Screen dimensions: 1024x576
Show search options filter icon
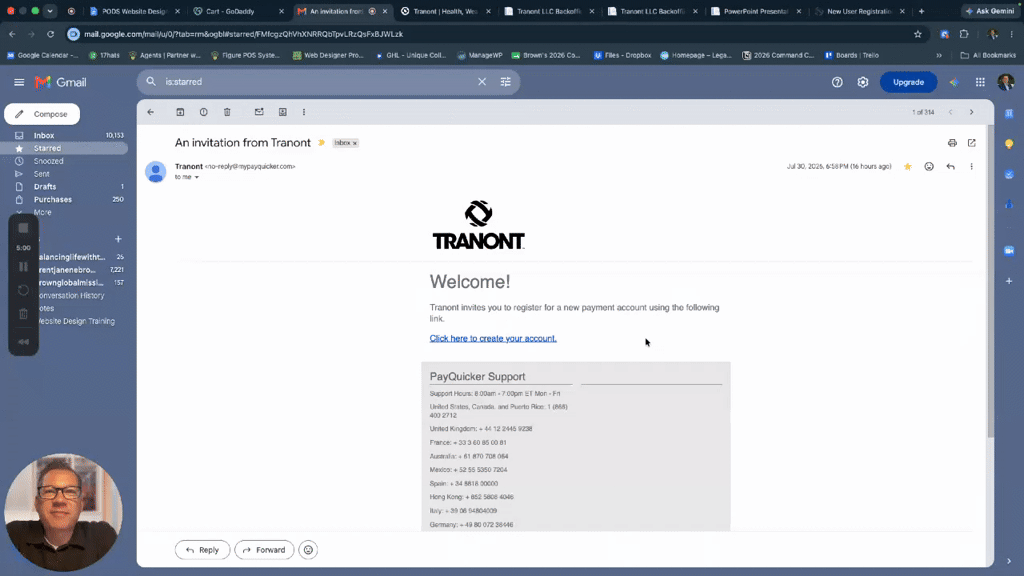505,82
